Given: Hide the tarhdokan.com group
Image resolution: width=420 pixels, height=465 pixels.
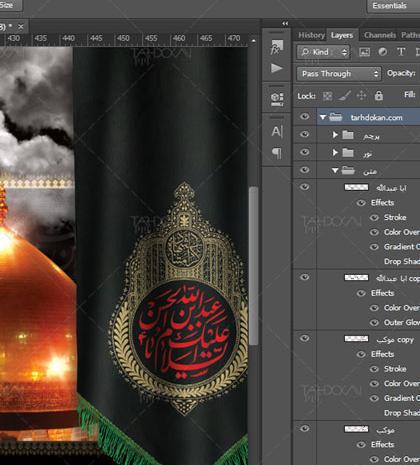Looking at the screenshot, I should pyautogui.click(x=304, y=117).
